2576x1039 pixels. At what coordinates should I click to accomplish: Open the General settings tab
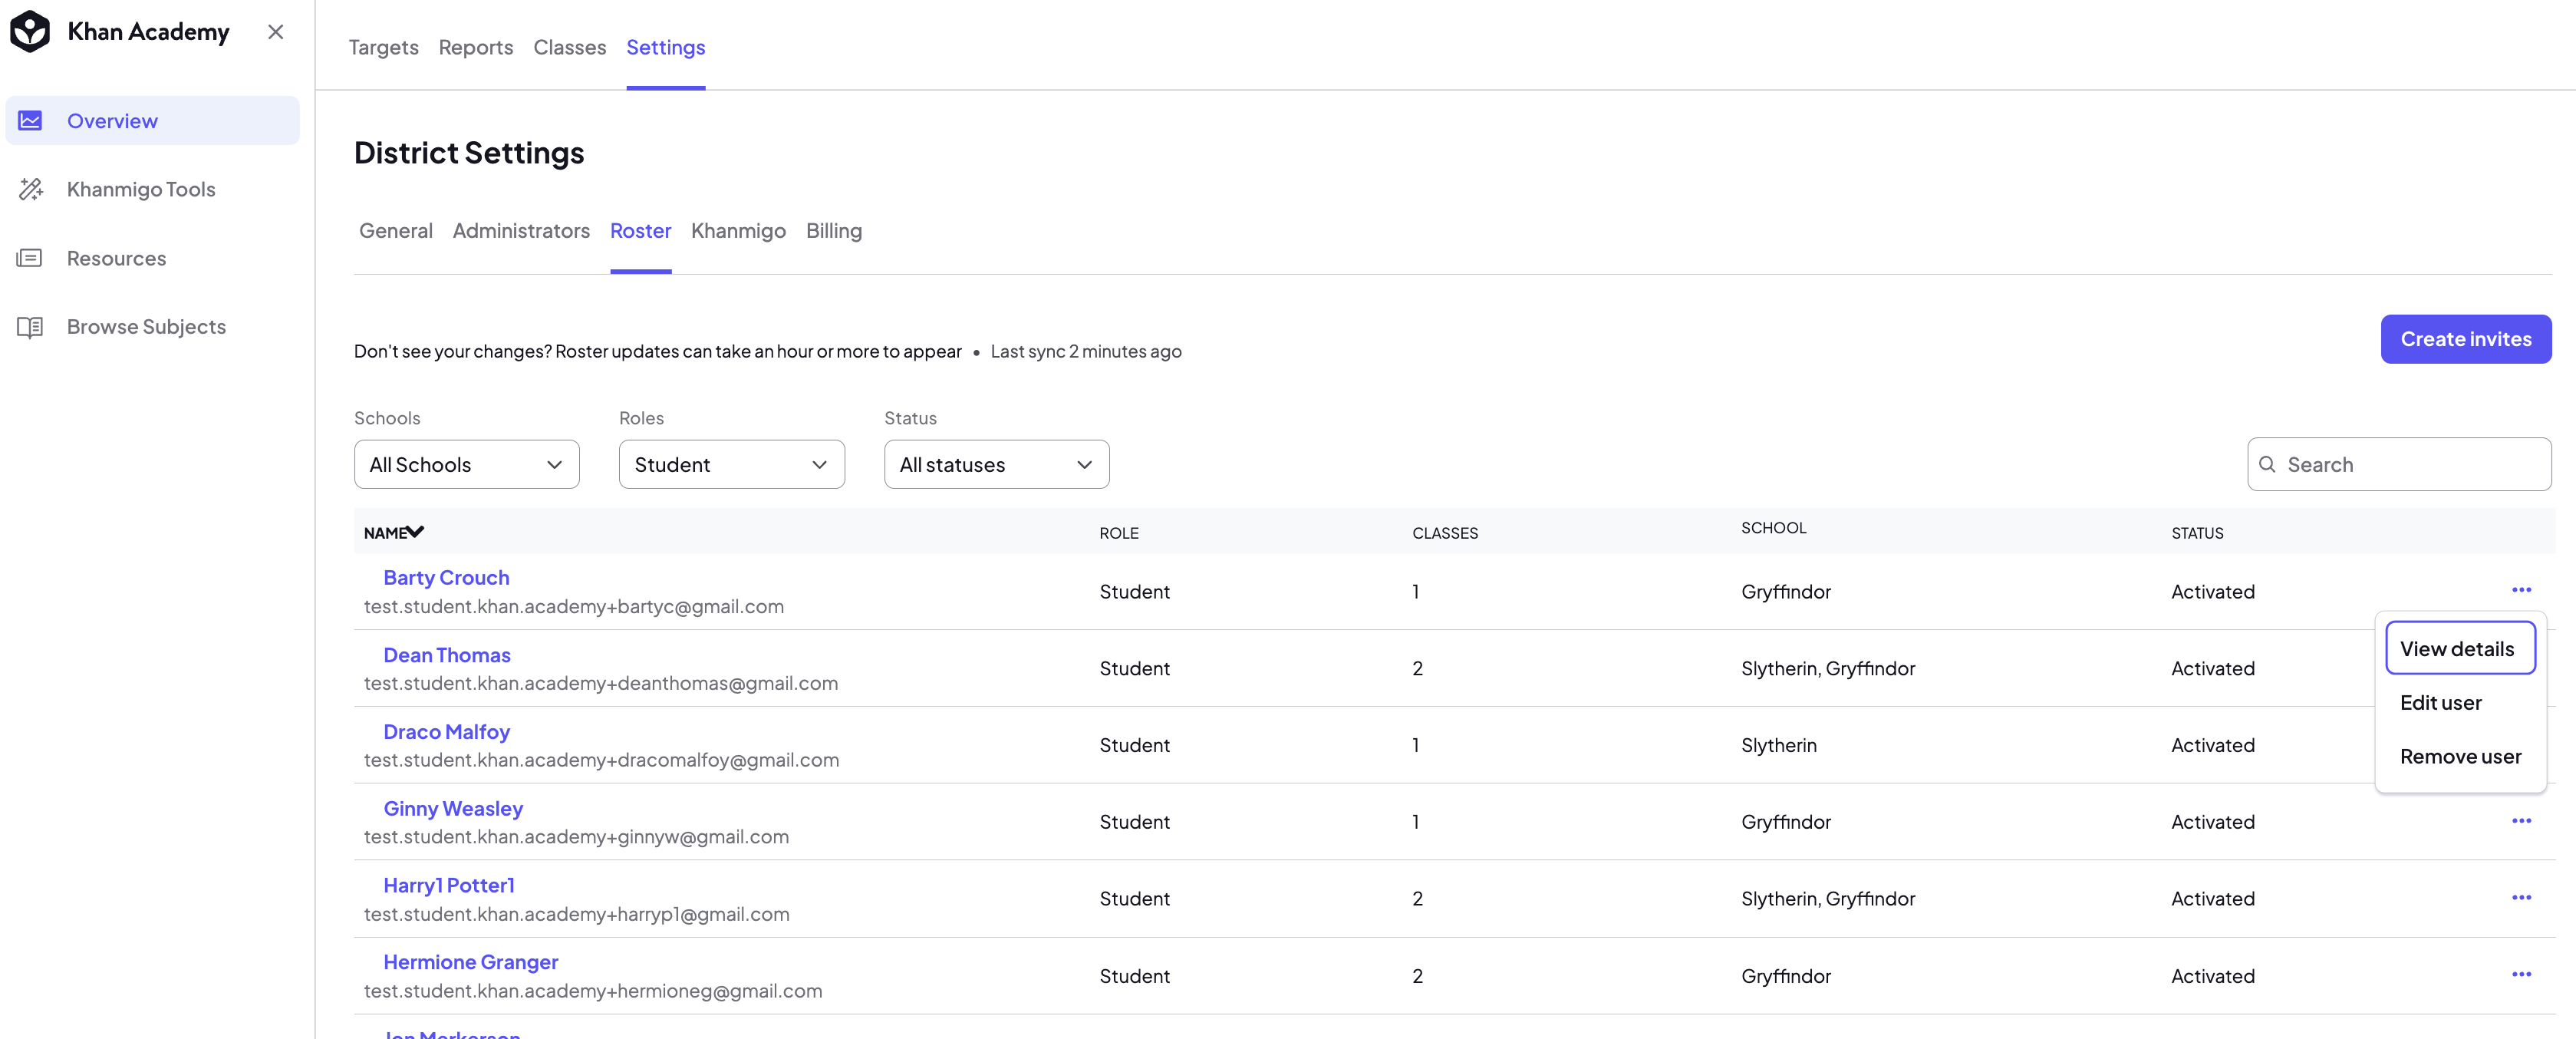coord(396,231)
